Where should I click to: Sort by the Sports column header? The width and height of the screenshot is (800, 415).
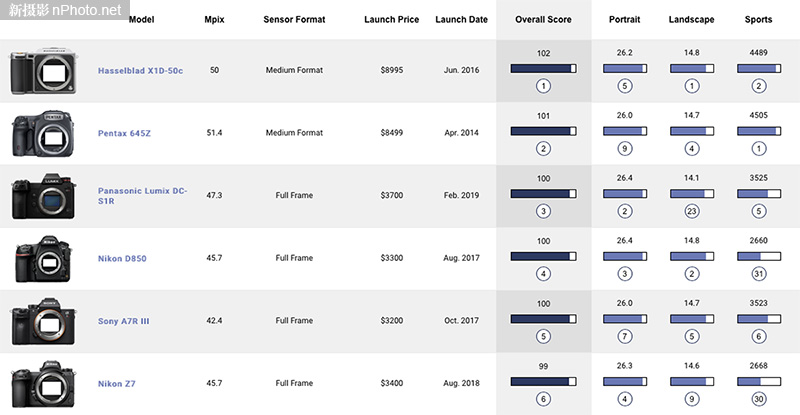point(758,20)
